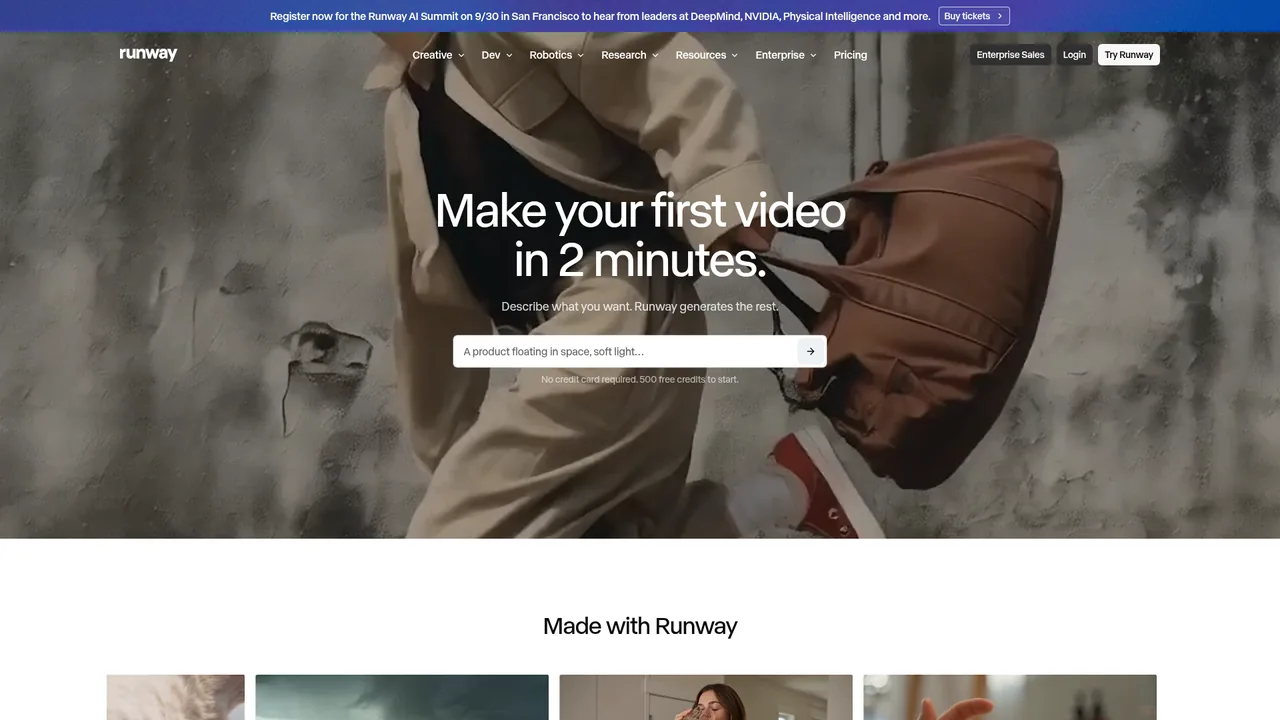Expand the Resources menu chevron
This screenshot has width=1280, height=720.
click(x=734, y=55)
